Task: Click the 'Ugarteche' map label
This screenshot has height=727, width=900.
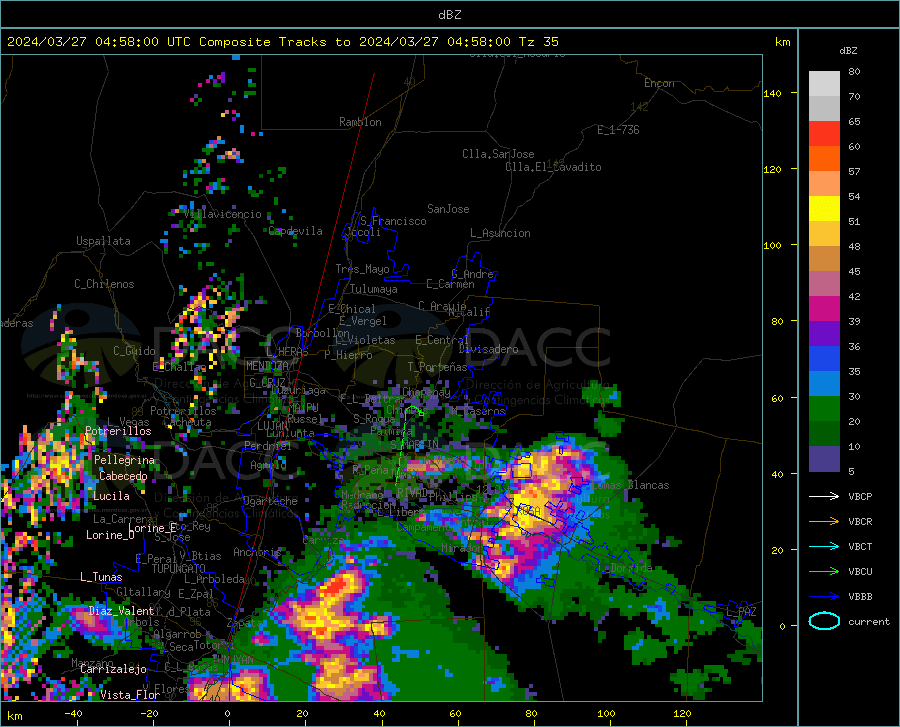Action: point(270,501)
